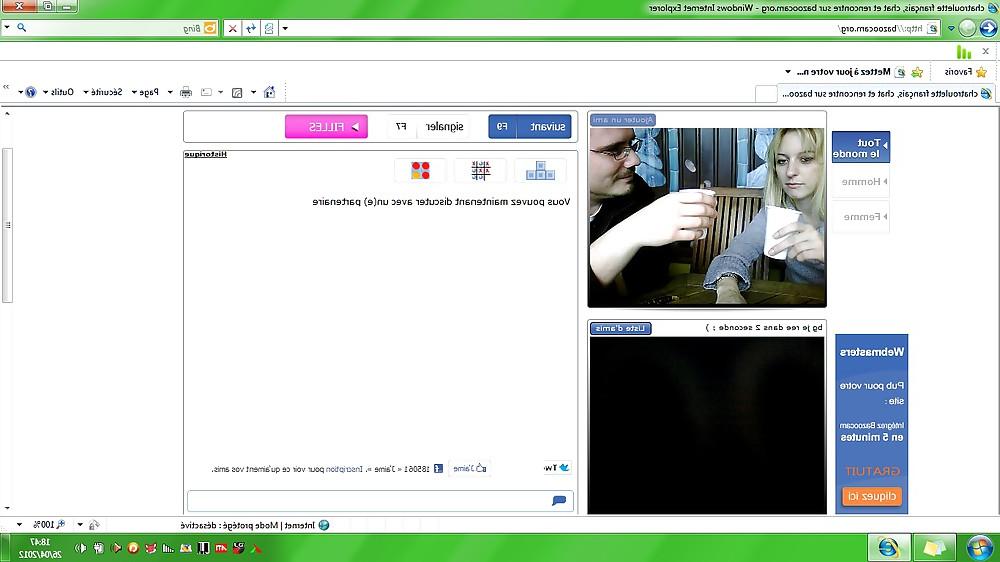Open the 'Liste d'amis' button
This screenshot has height=562, width=1000.
tap(621, 328)
